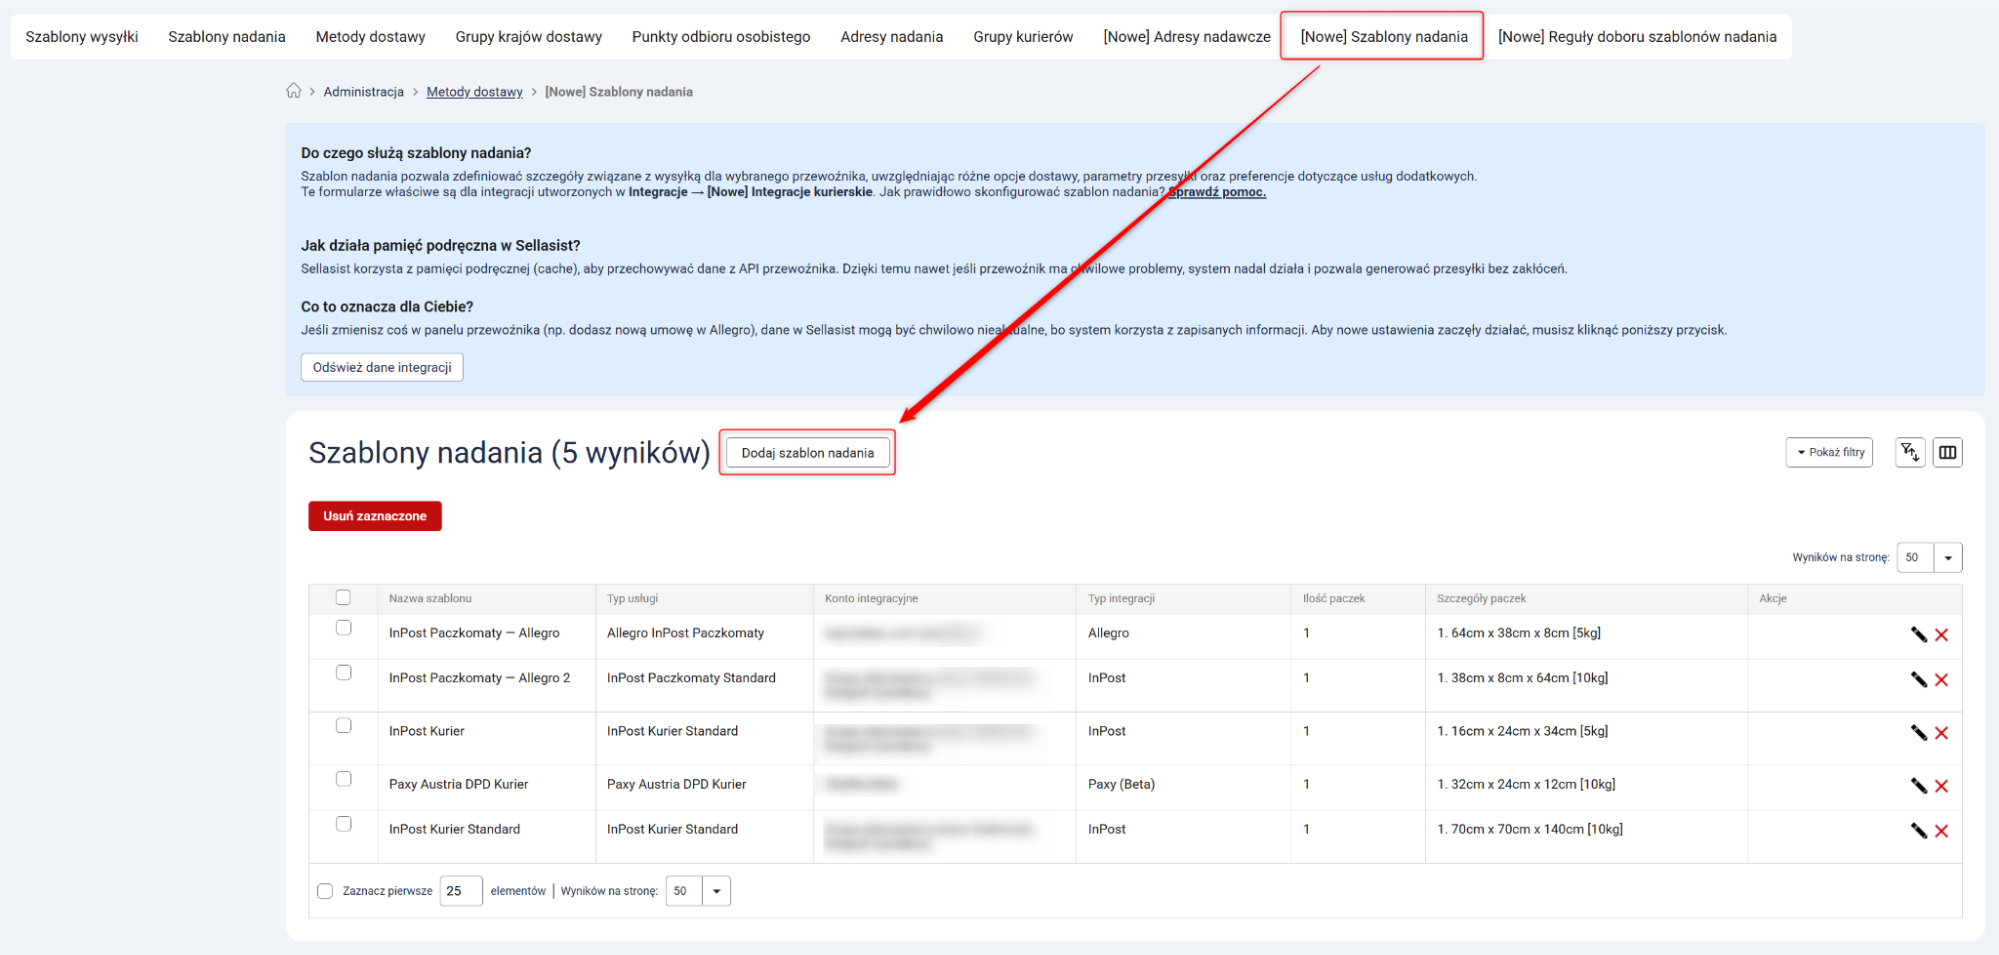This screenshot has width=1999, height=955.
Task: Delete the Paxy Austria DPD Kurier template
Action: (x=1941, y=786)
